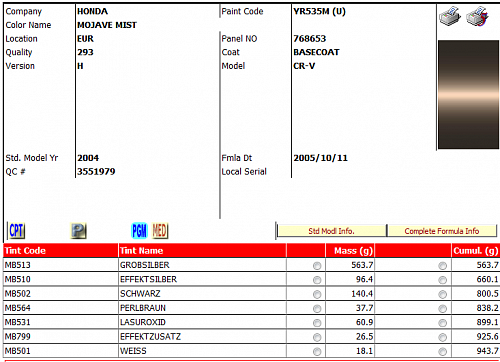Click tint name GROBSILBER
The image size is (500, 362).
coord(145,265)
